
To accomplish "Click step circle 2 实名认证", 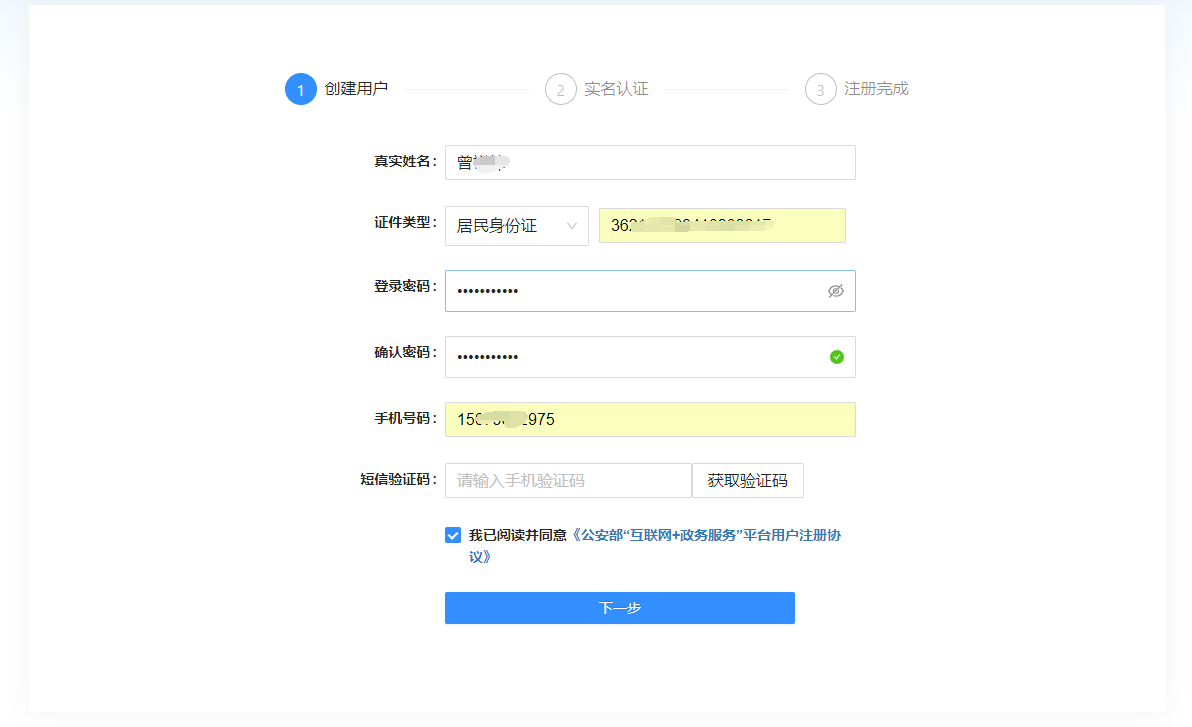I will [x=560, y=89].
